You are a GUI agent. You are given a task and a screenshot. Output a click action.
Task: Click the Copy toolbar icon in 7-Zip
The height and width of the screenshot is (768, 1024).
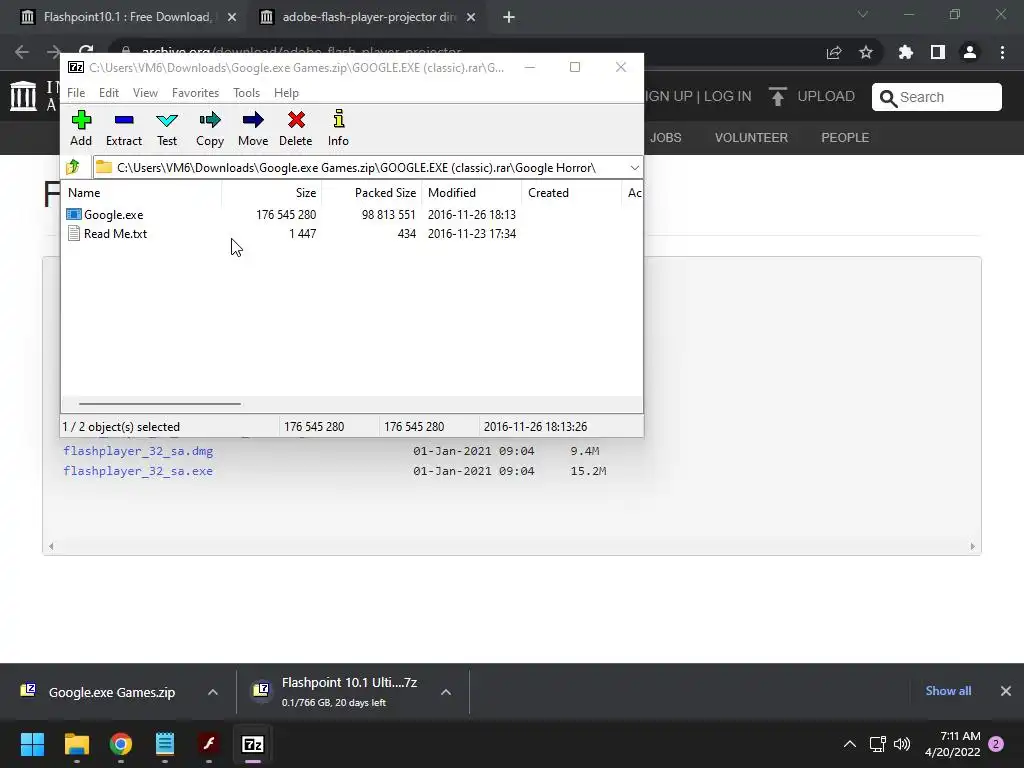210,129
